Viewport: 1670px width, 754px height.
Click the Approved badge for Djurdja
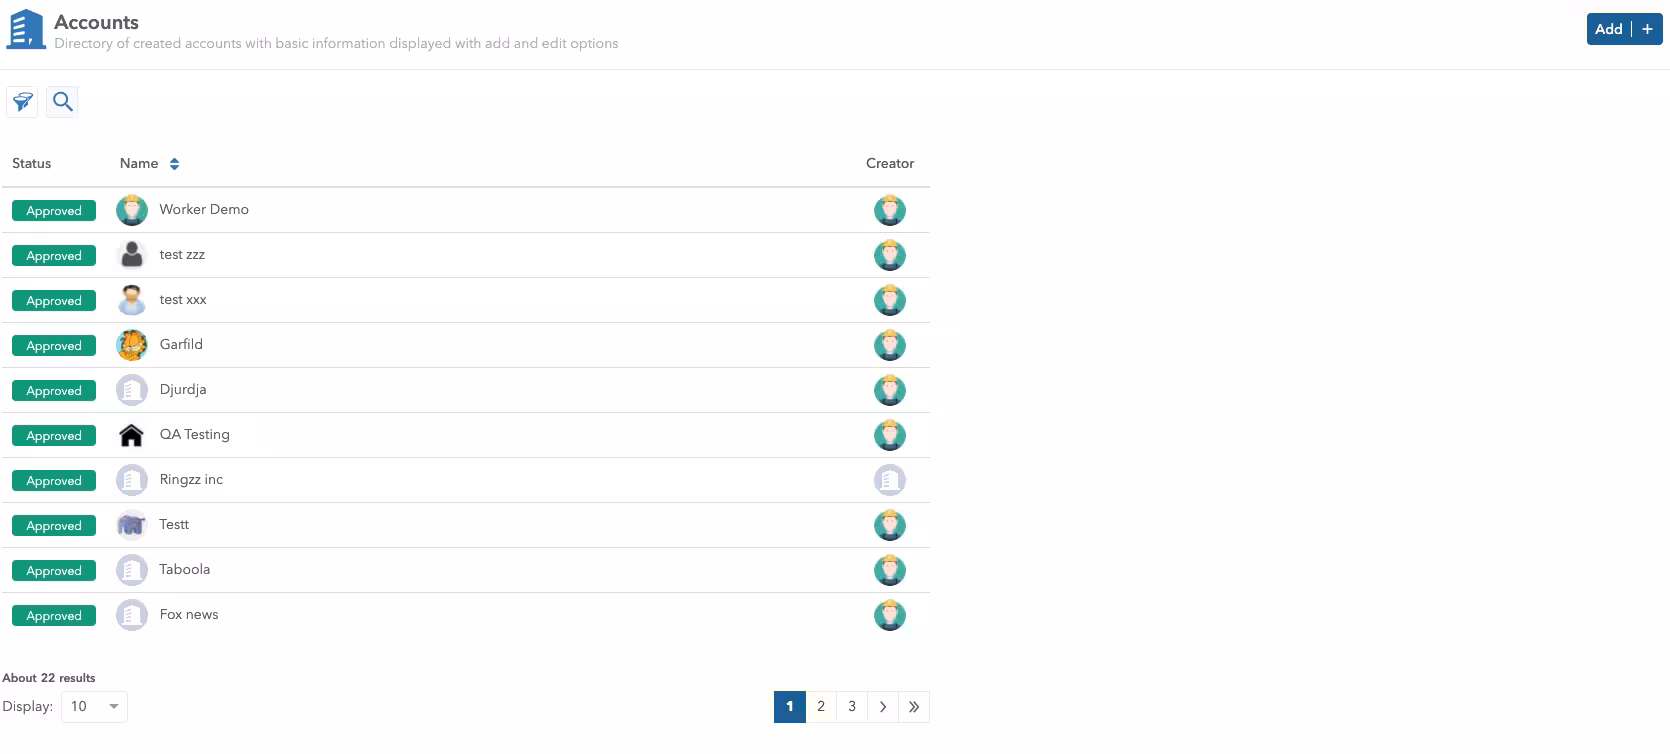tap(54, 391)
